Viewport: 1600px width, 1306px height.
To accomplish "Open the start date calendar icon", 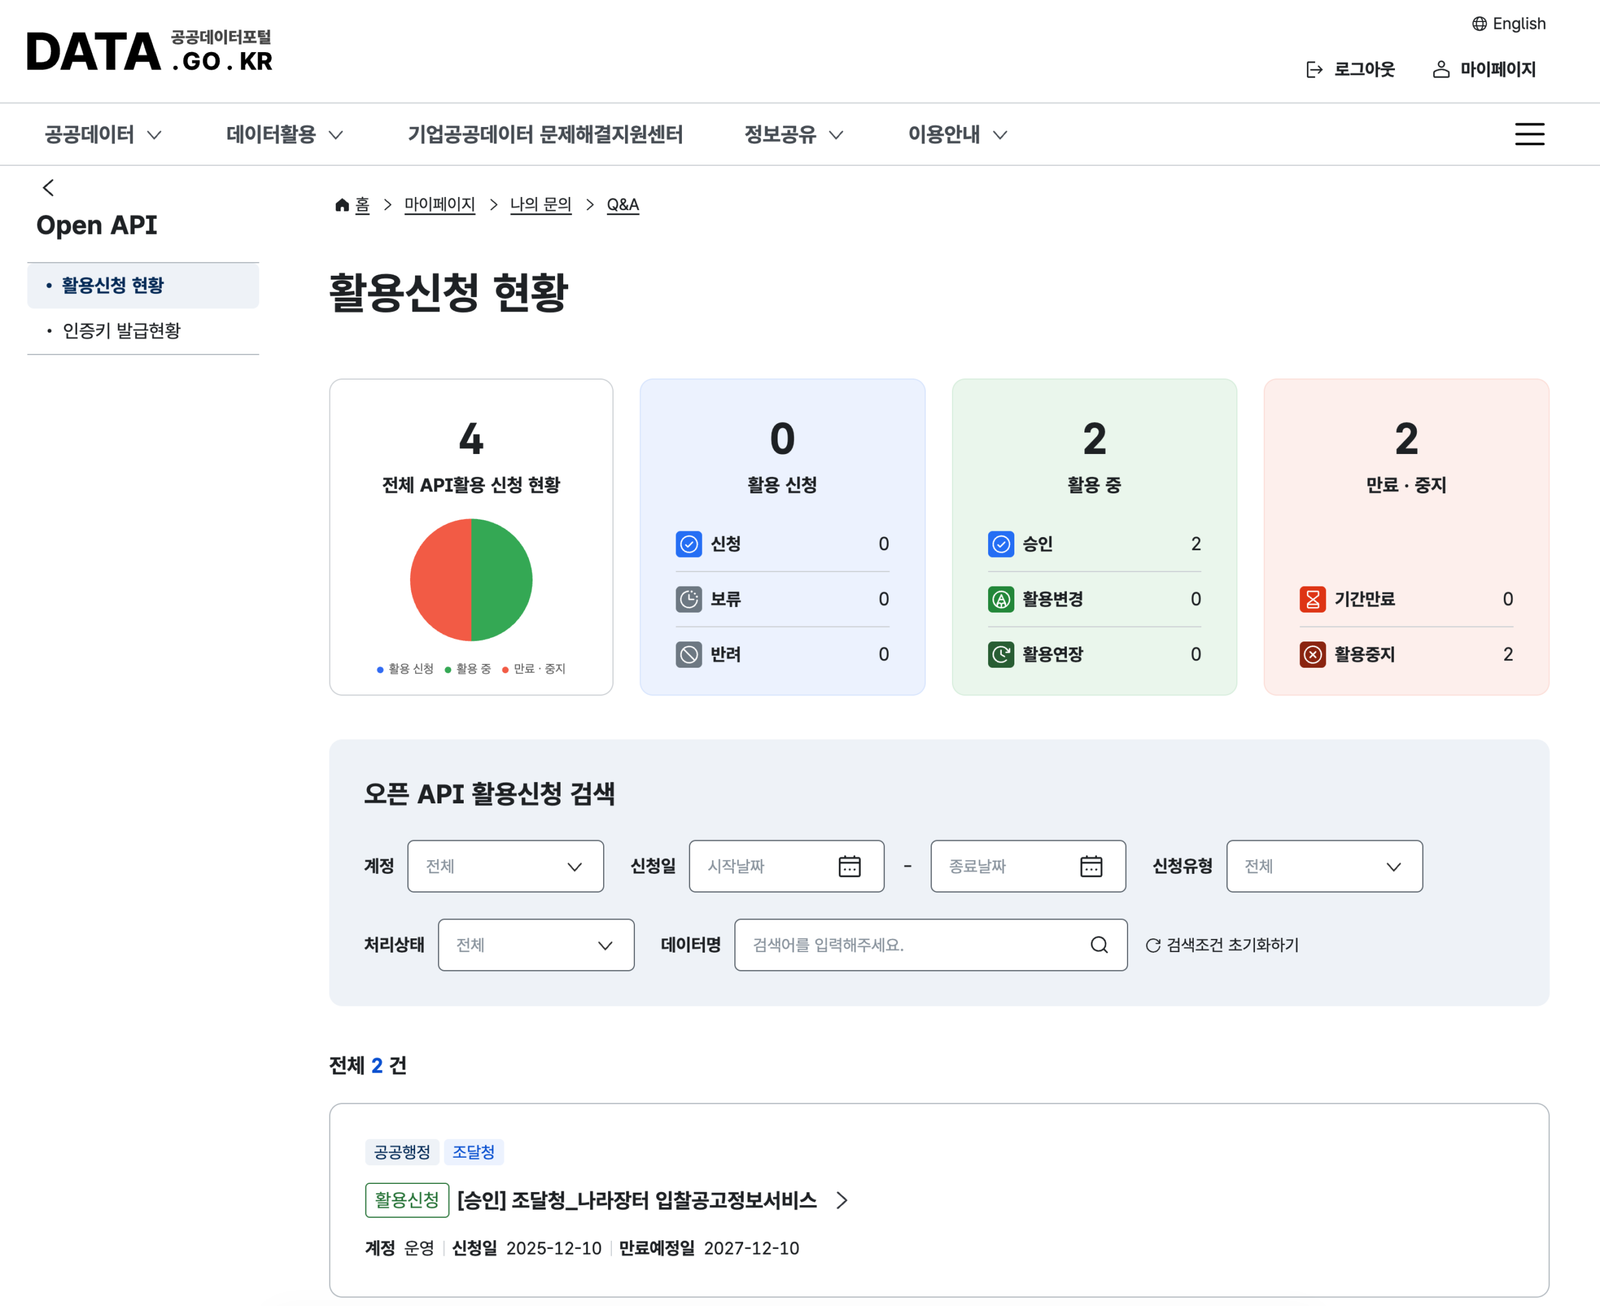I will pyautogui.click(x=849, y=866).
